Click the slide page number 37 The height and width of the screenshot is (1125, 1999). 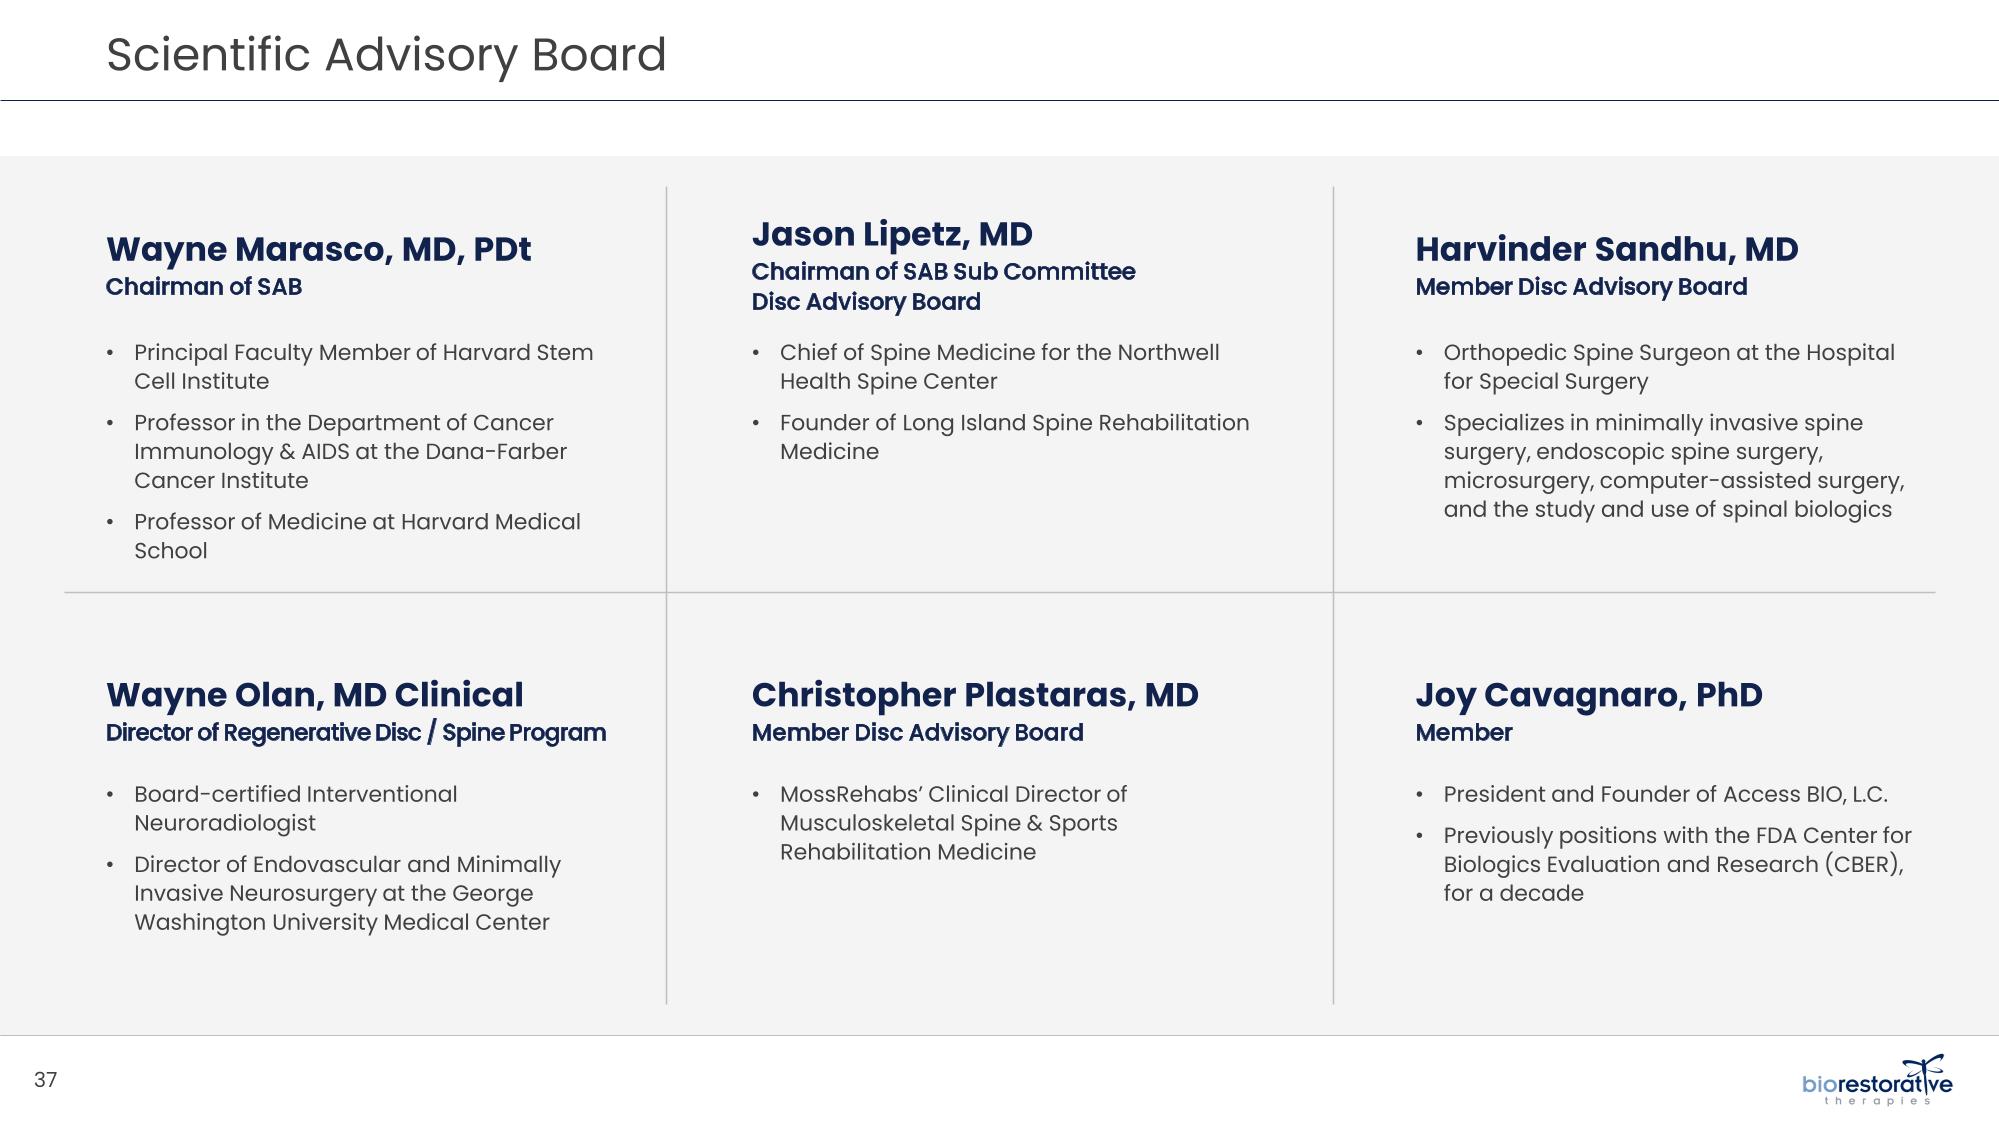coord(46,1080)
